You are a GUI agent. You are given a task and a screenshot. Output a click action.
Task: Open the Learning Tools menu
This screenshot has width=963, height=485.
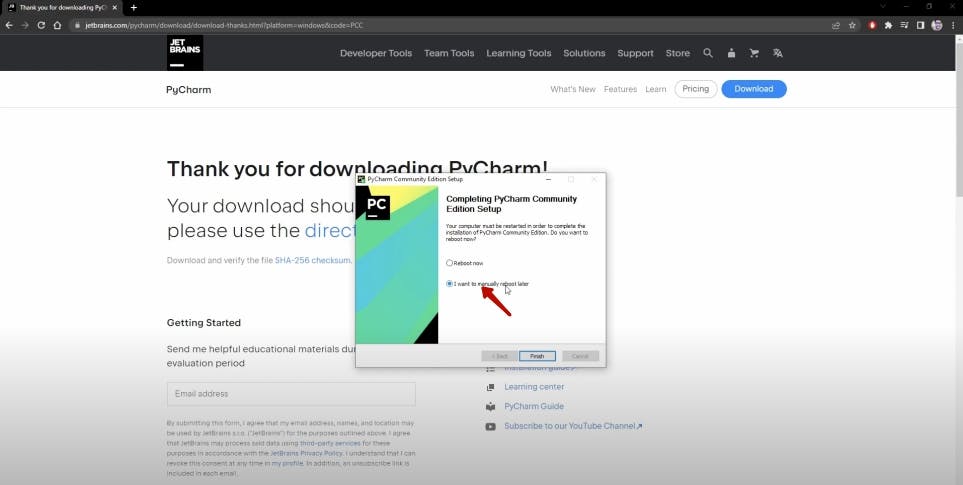coord(519,53)
